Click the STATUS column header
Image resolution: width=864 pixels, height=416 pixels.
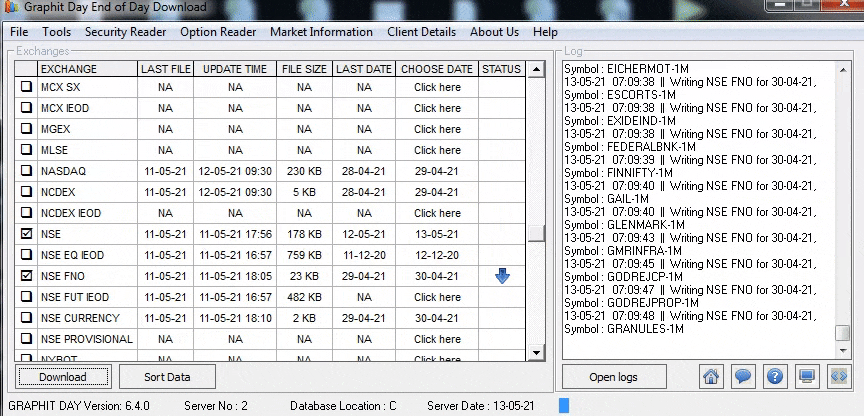coord(501,69)
